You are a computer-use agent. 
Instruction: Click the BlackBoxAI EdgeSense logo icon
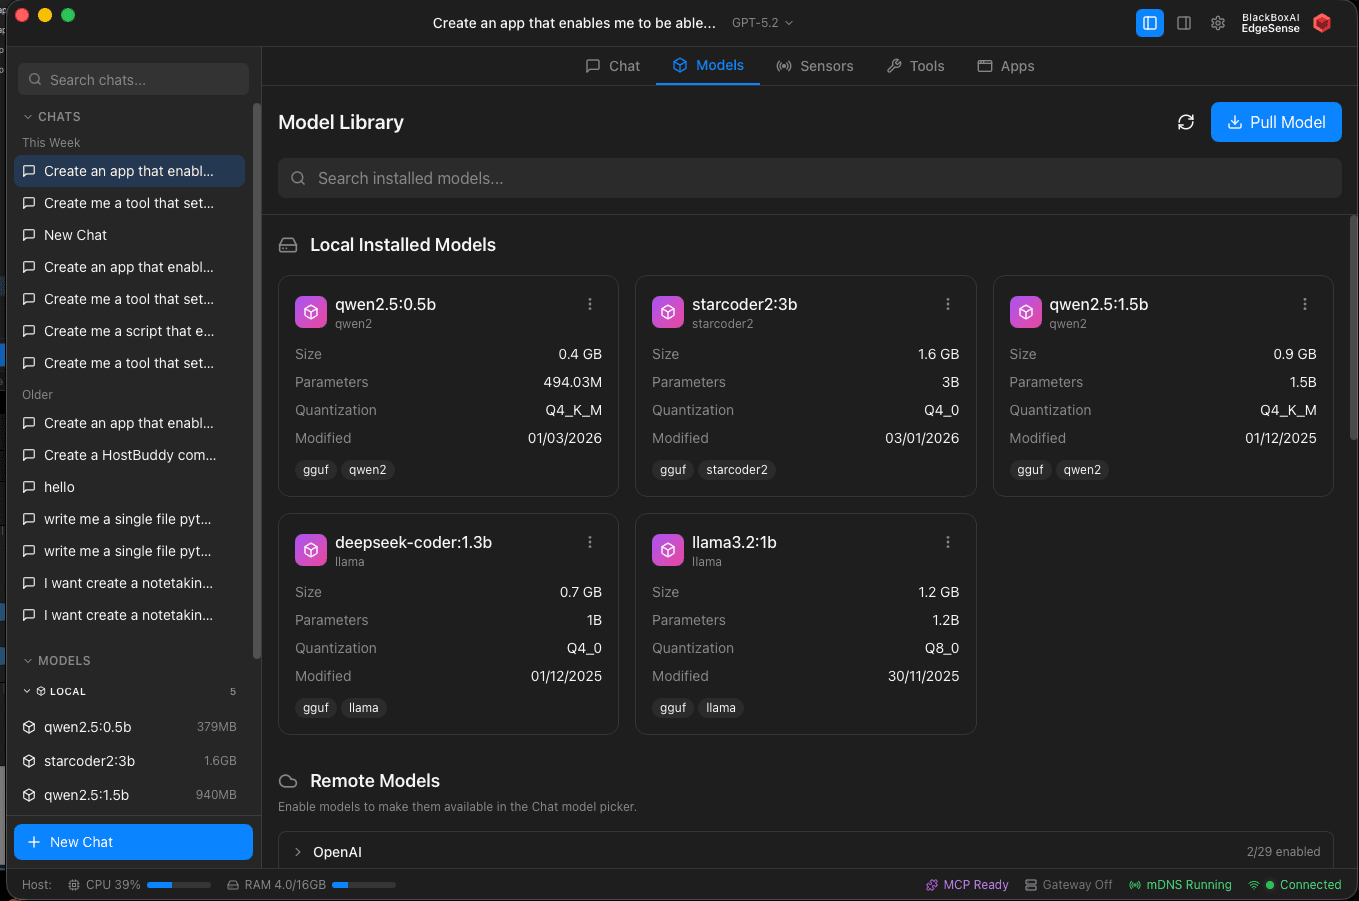click(x=1322, y=23)
